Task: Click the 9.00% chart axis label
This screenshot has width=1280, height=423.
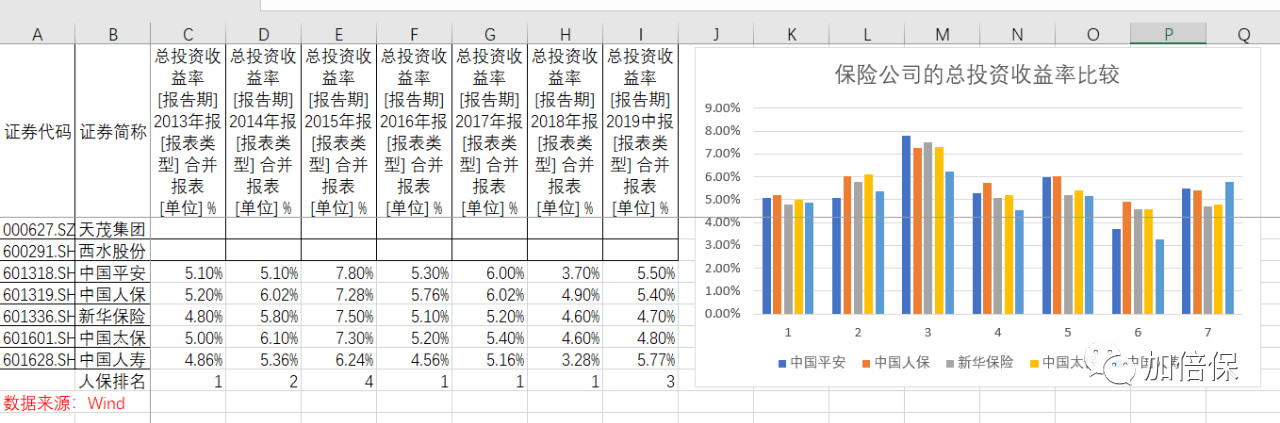Action: pos(721,107)
